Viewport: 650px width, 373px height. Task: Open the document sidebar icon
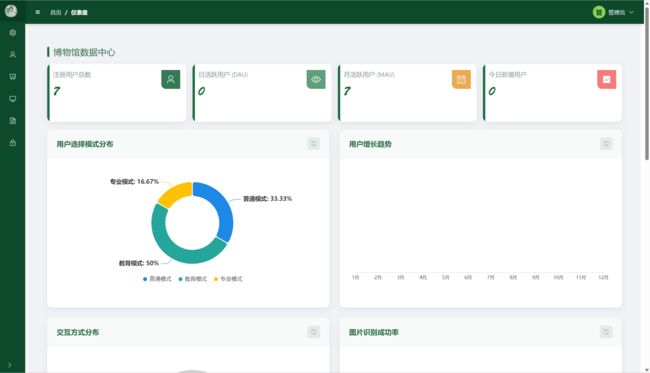[x=13, y=121]
